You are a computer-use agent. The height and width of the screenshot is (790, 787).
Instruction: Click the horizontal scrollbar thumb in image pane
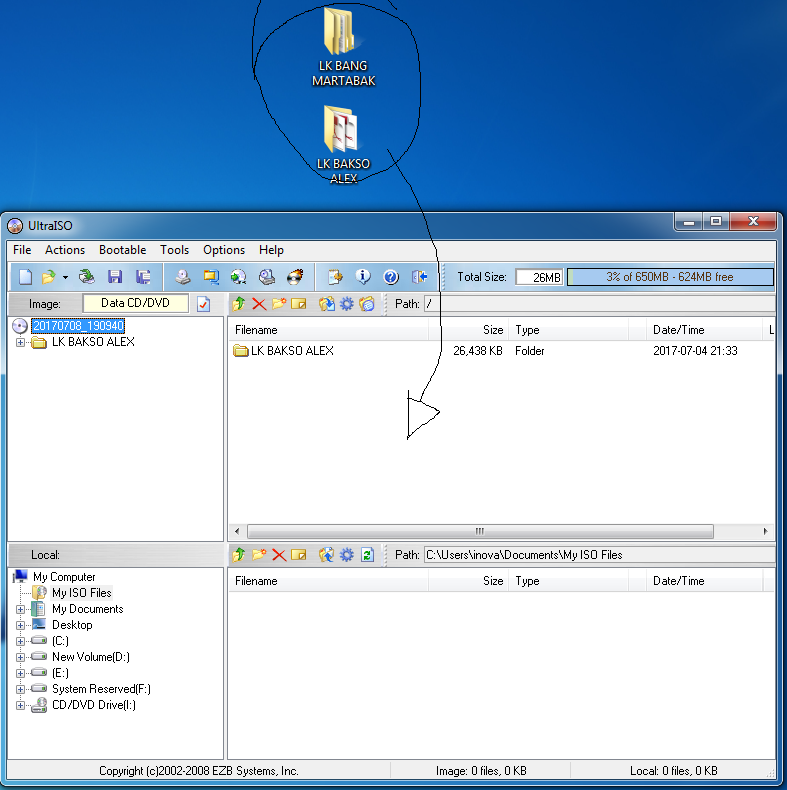[x=480, y=531]
